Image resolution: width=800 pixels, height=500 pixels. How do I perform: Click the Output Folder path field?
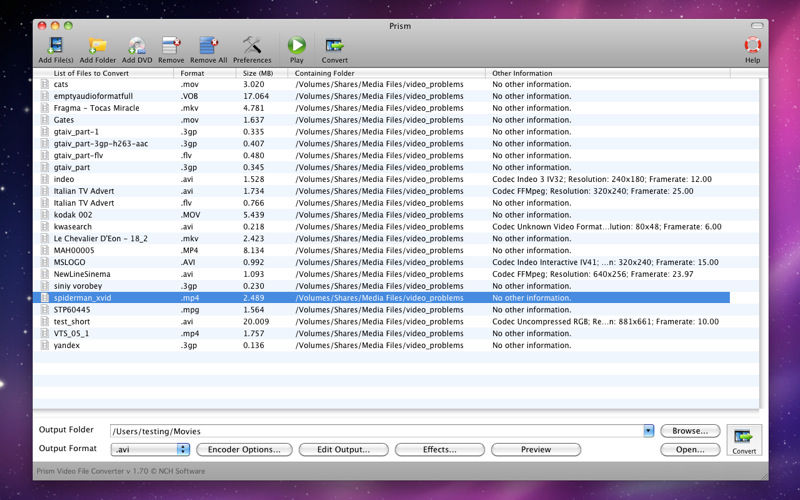[377, 431]
